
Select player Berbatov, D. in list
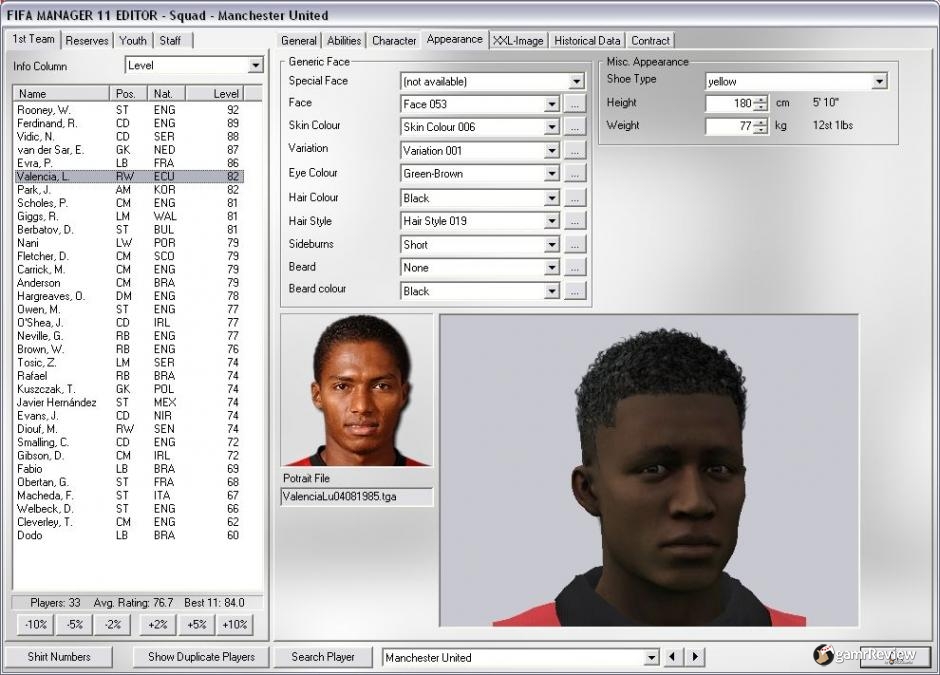[129, 230]
